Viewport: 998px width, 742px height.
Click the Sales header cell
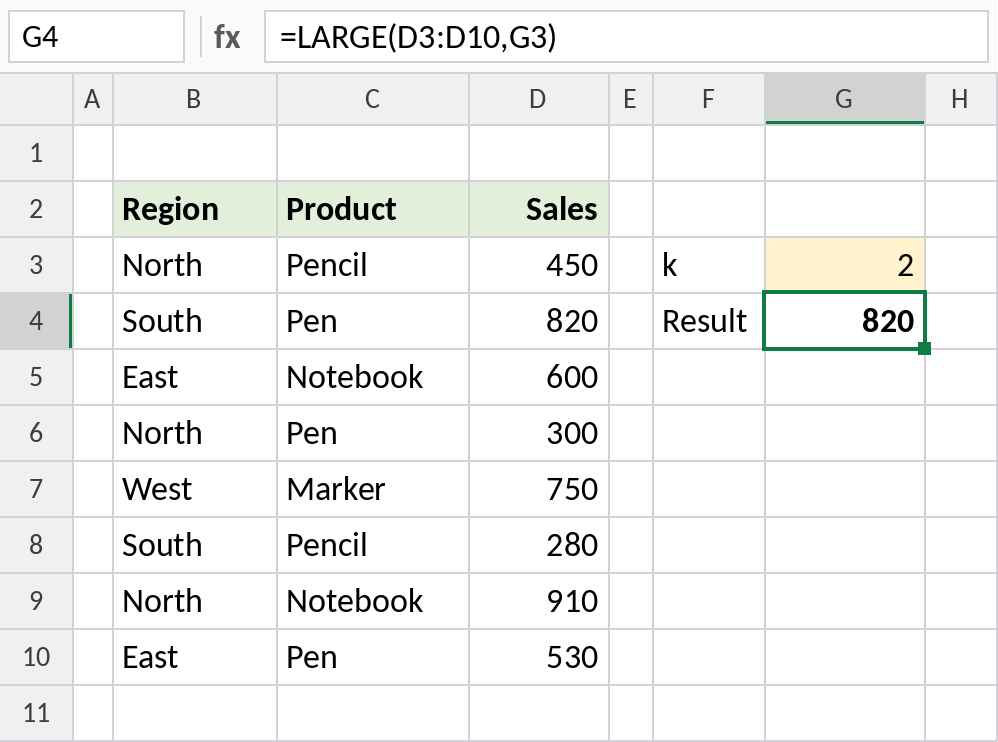click(539, 209)
